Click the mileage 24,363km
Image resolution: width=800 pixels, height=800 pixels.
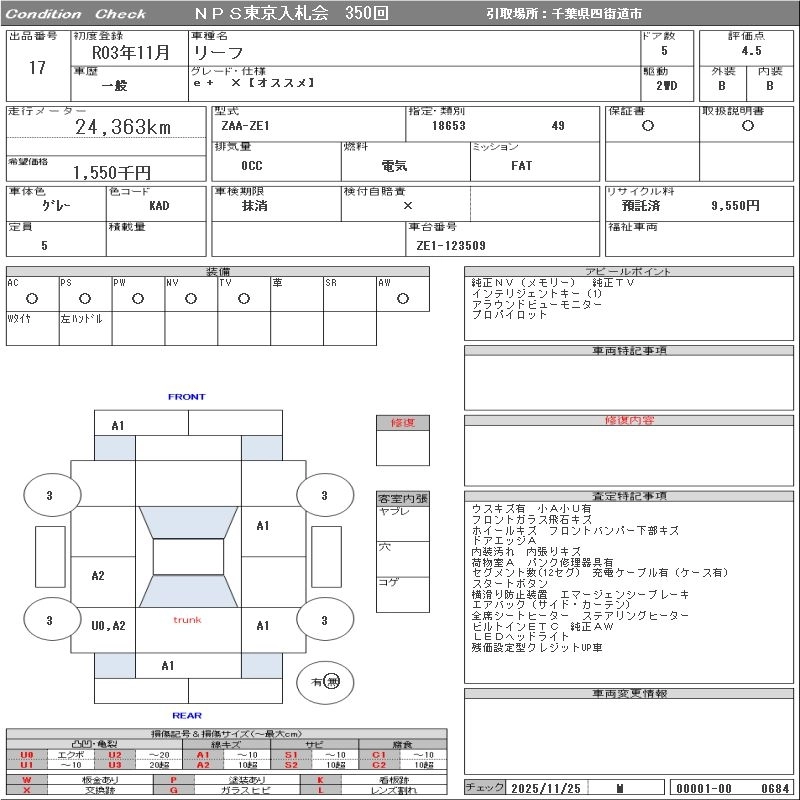tap(123, 127)
